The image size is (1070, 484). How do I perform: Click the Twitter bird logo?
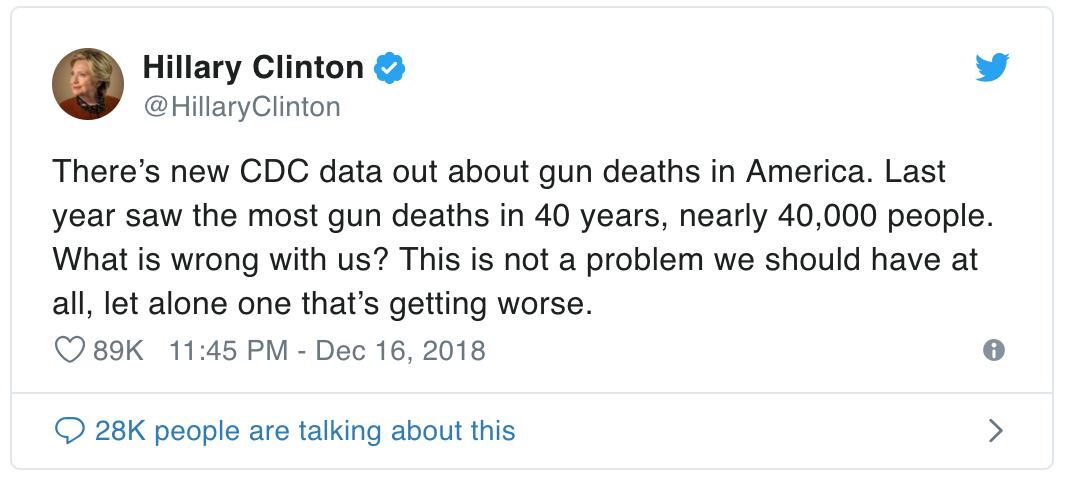pyautogui.click(x=993, y=67)
